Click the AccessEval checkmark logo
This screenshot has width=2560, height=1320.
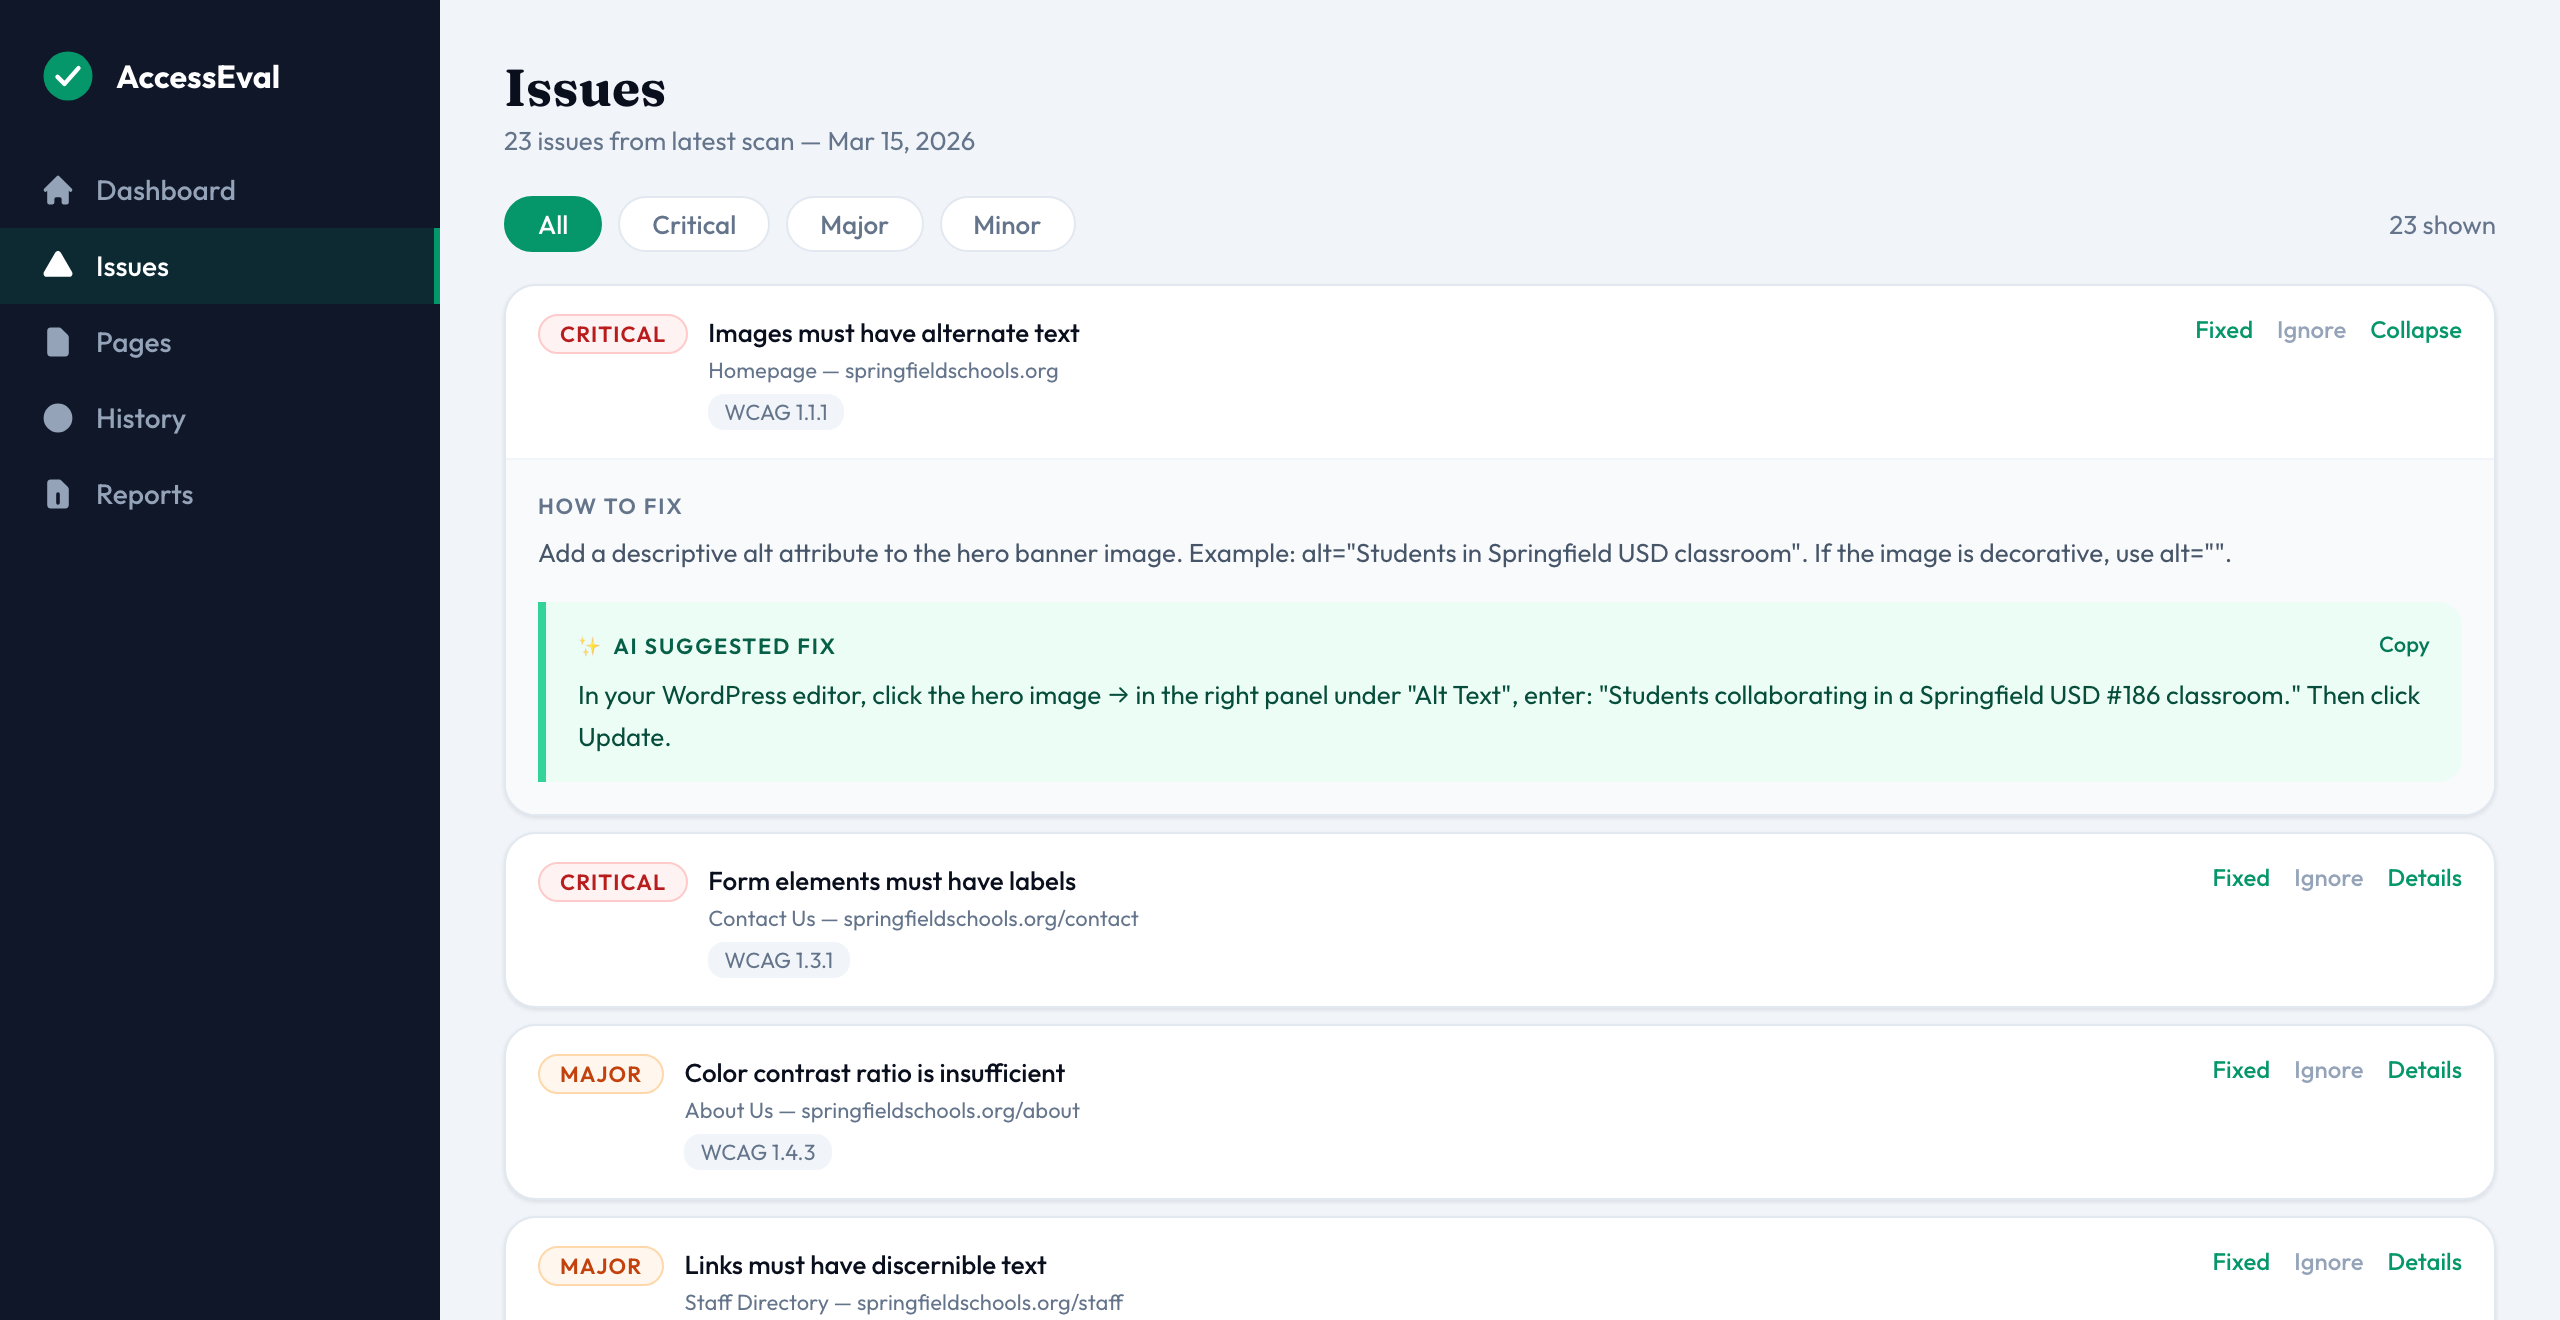(67, 75)
